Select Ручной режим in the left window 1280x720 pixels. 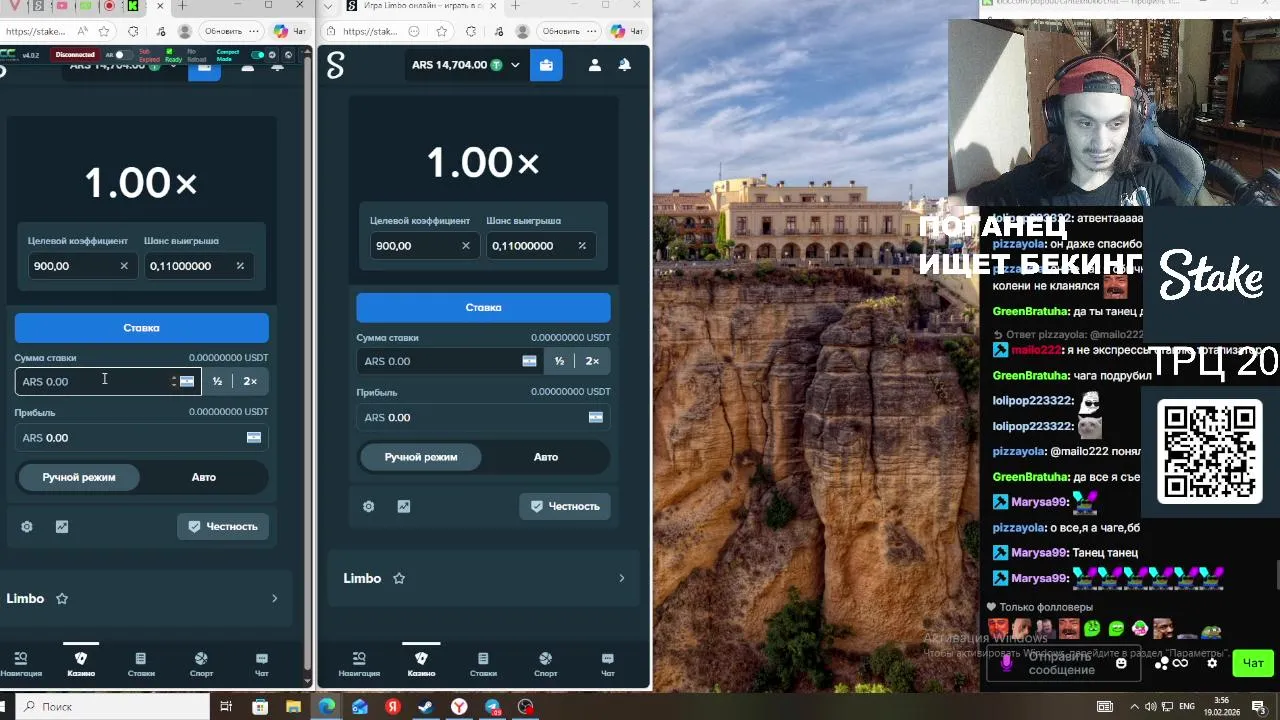[x=79, y=477]
